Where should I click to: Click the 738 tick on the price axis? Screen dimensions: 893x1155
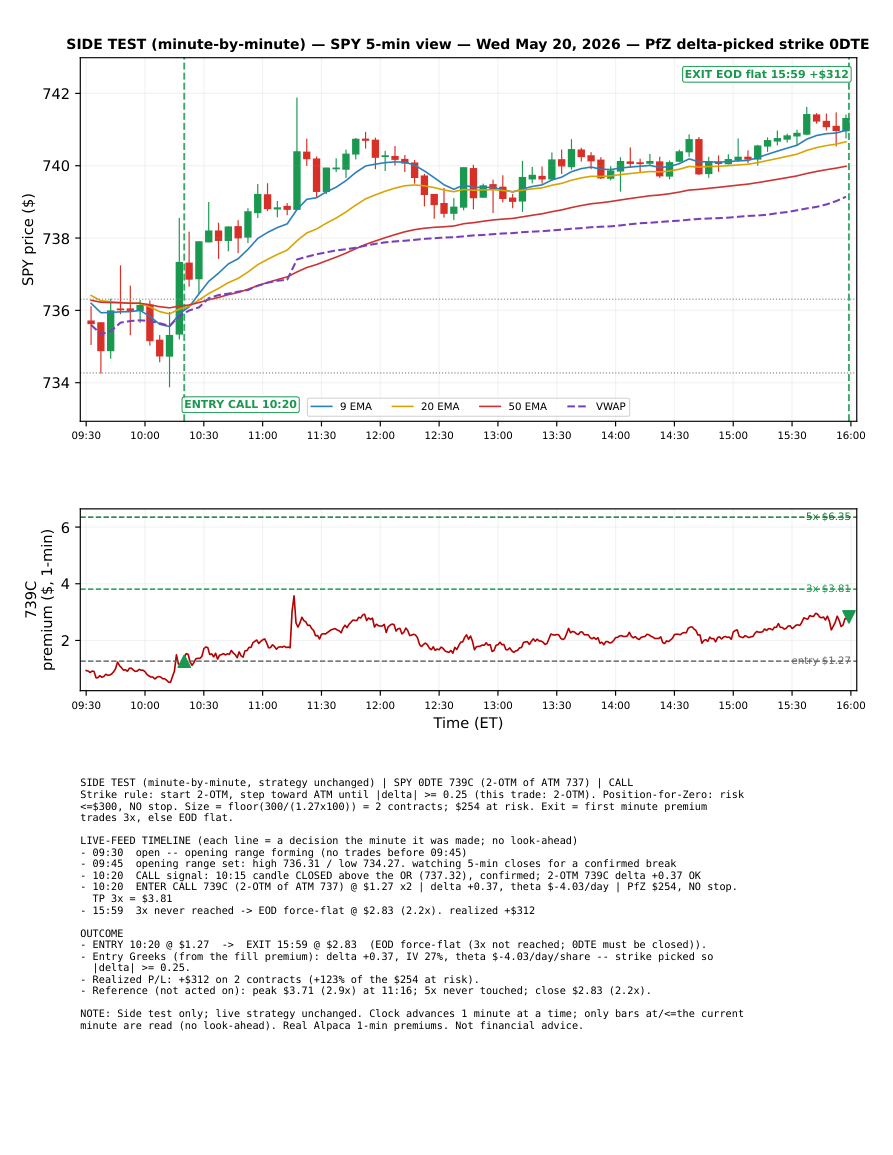point(56,239)
